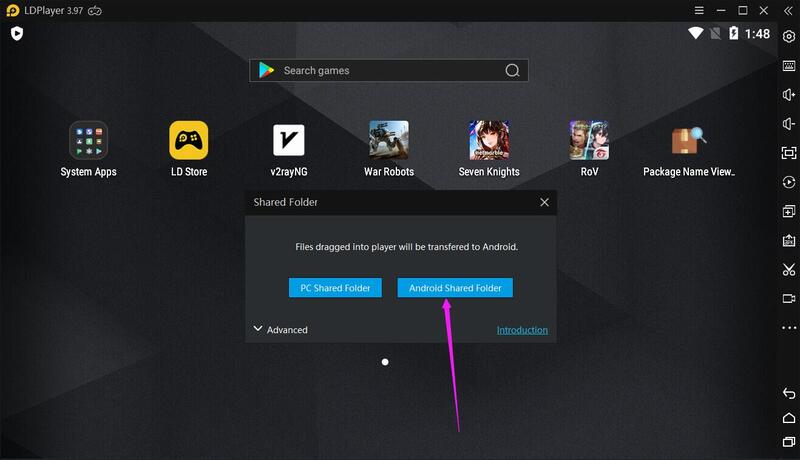Increase volume using sidebar speaker icon

pos(788,95)
